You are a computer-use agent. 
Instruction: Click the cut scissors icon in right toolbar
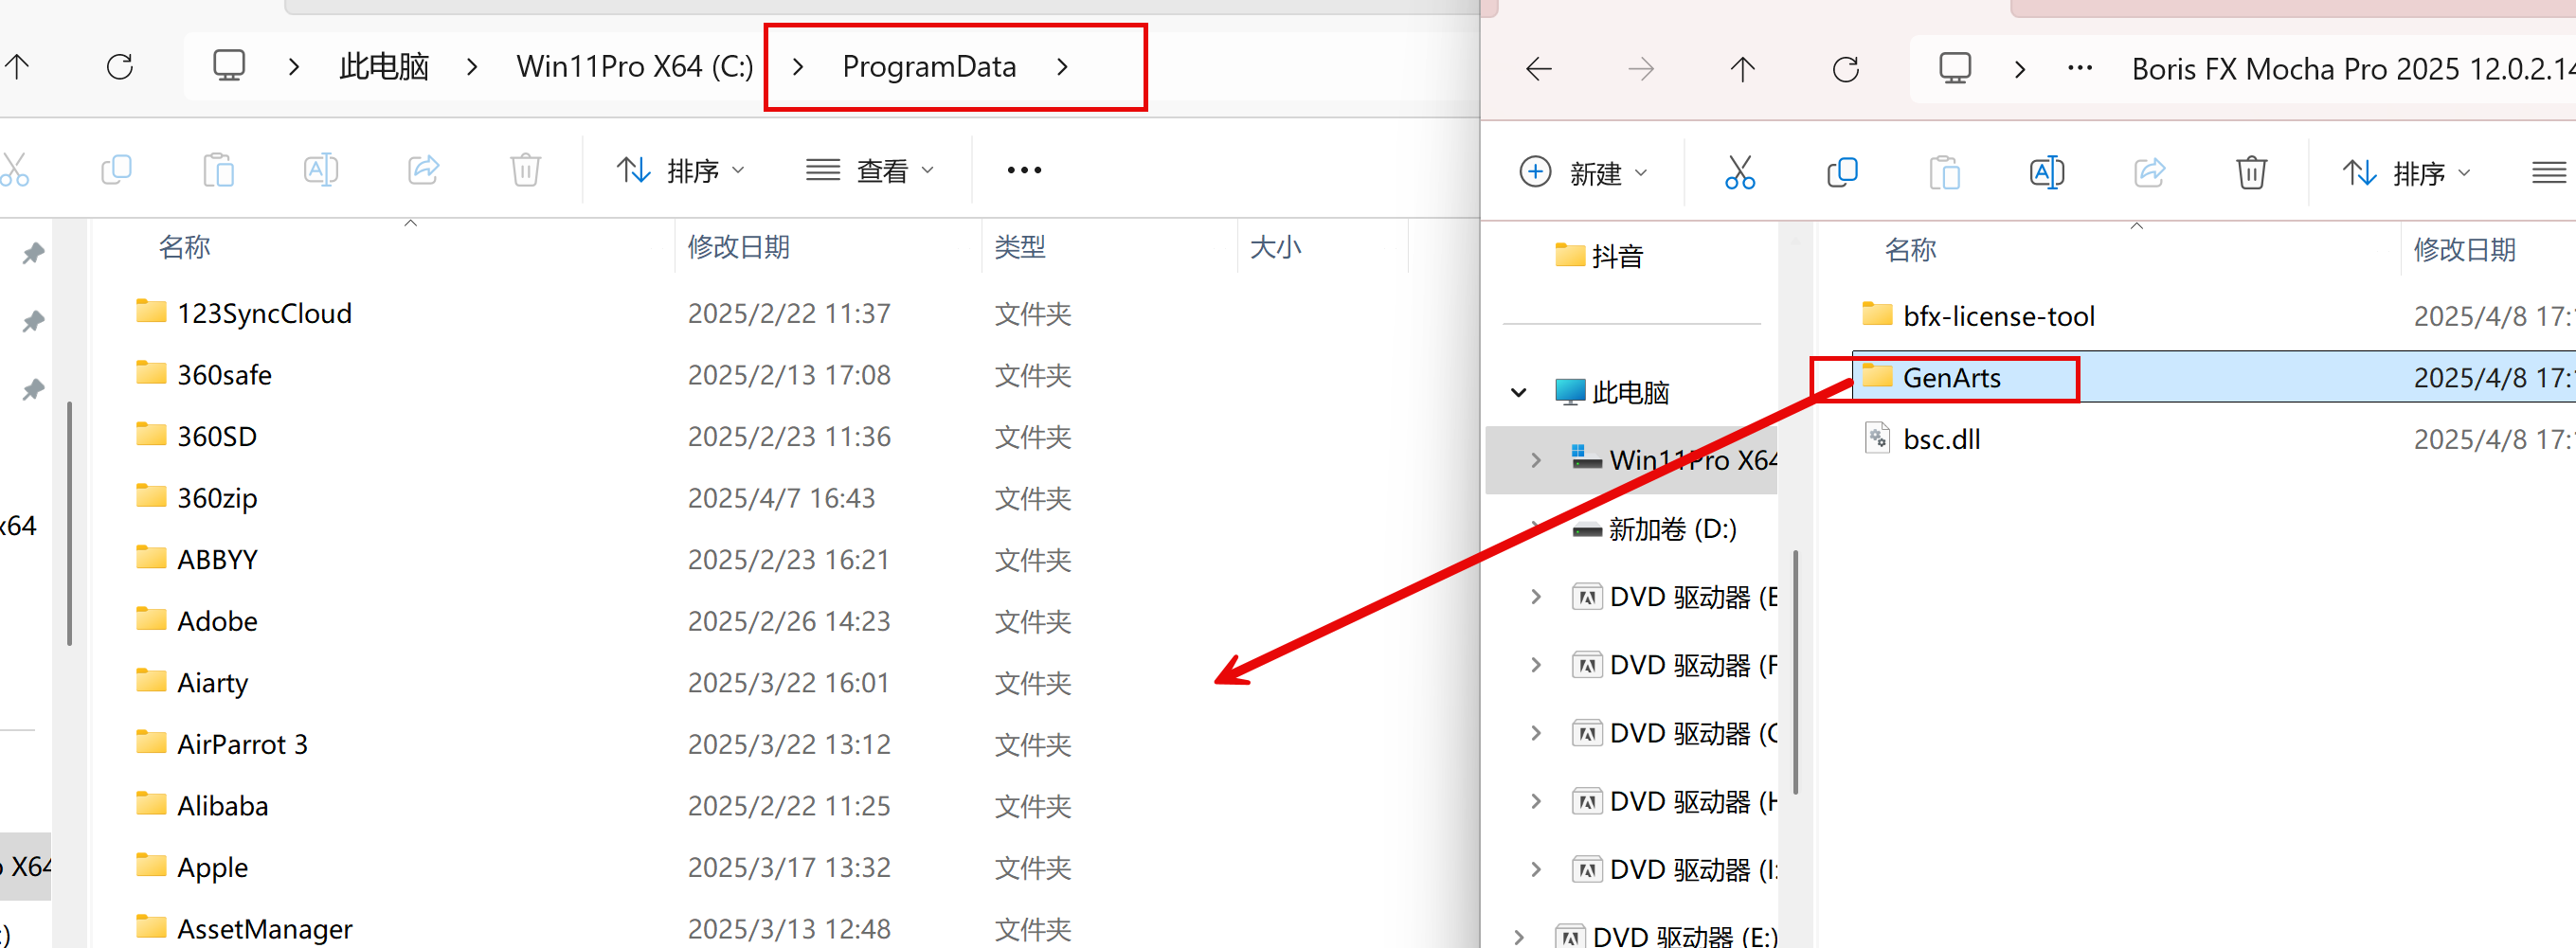coord(1739,173)
